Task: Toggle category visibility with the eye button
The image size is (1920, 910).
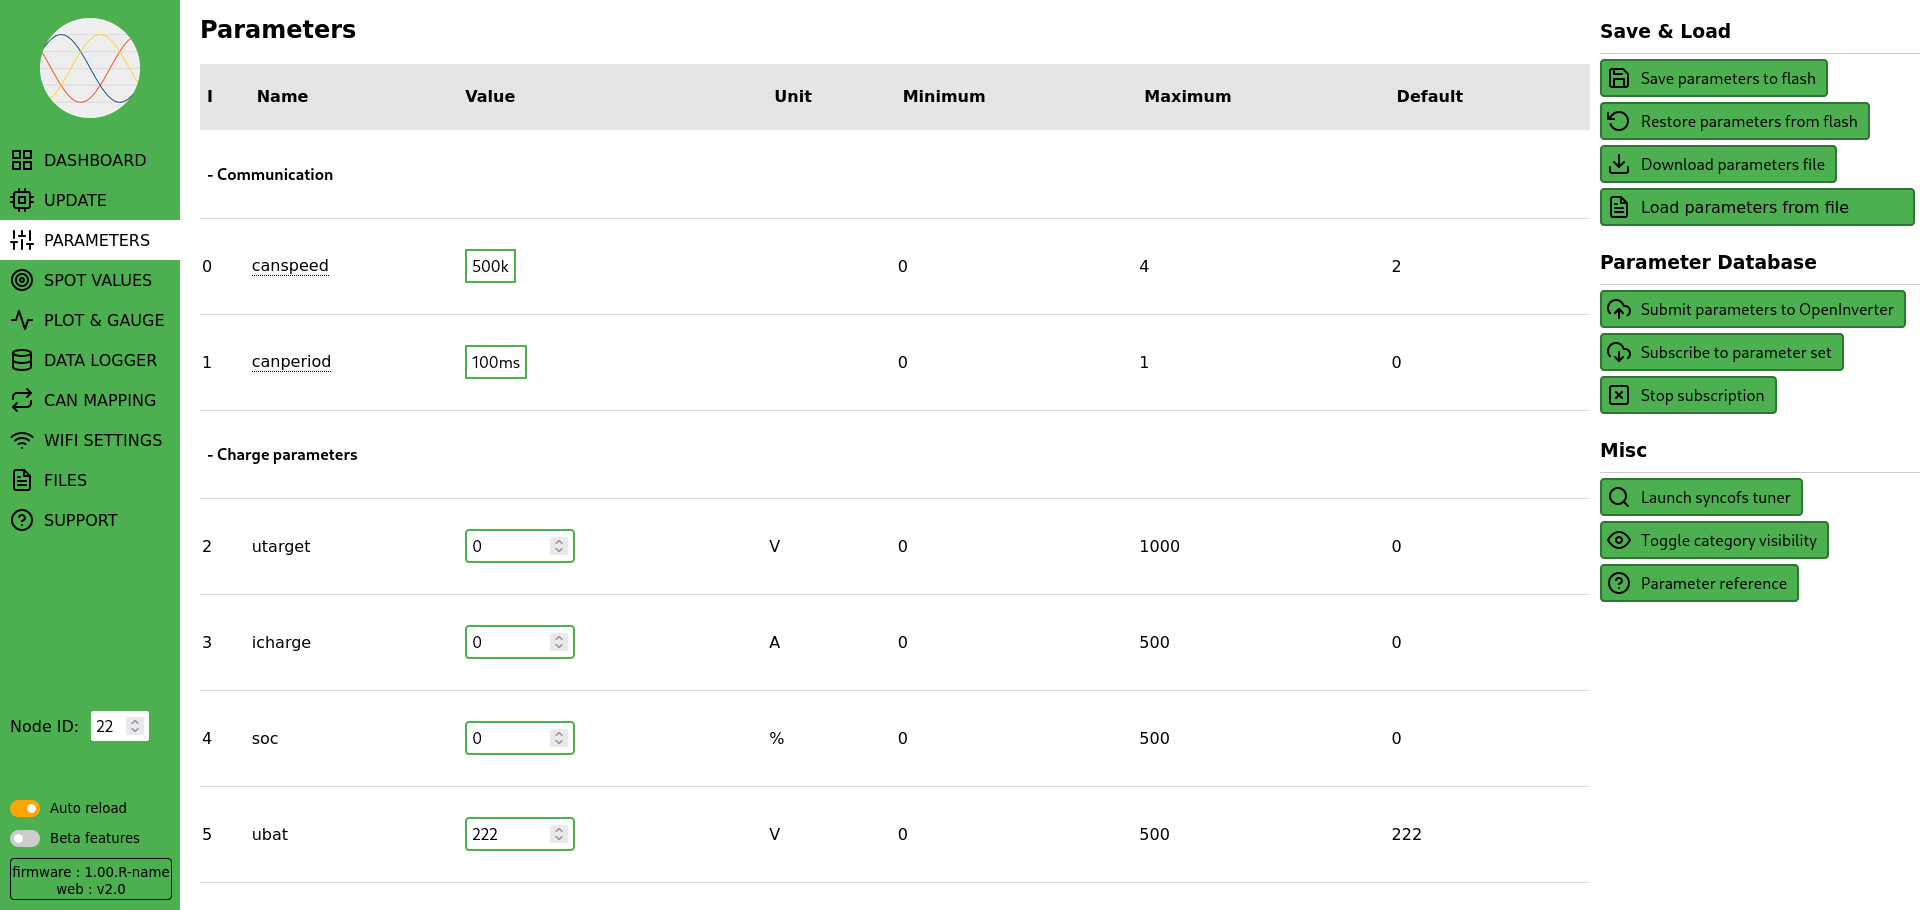Action: click(1714, 540)
